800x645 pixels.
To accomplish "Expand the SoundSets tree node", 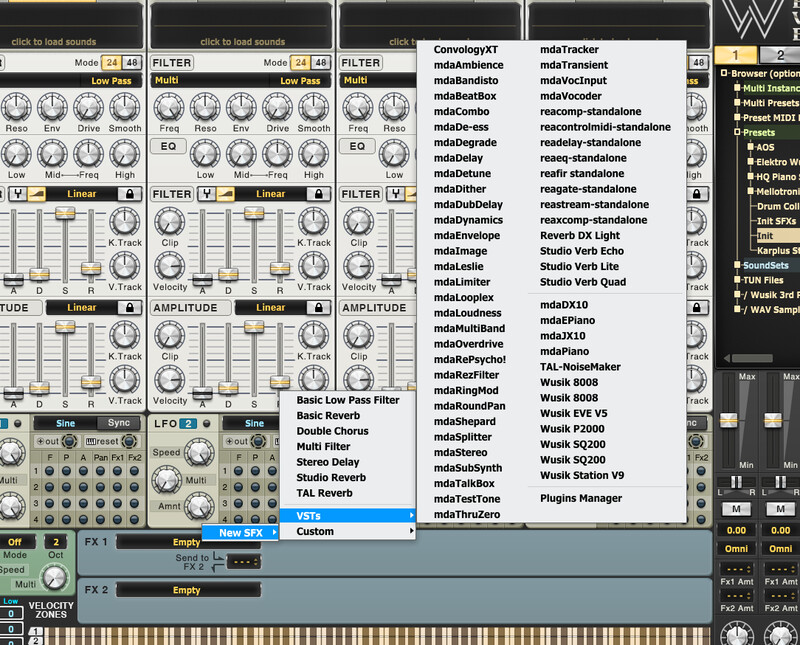I will 737,265.
